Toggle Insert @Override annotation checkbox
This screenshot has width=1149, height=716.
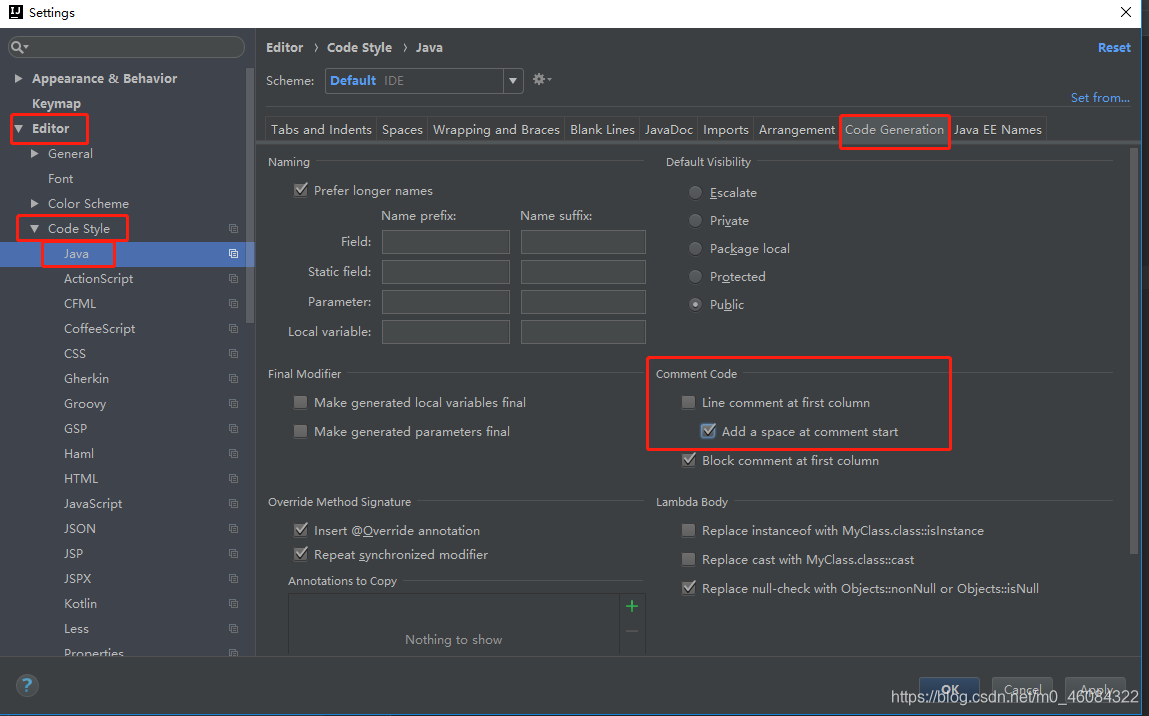[300, 530]
